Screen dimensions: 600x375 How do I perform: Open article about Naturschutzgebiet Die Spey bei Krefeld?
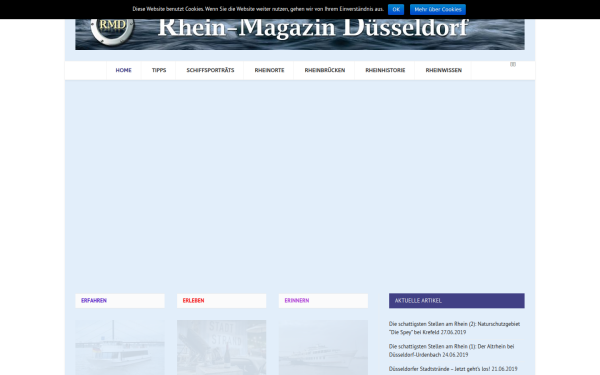tap(454, 328)
